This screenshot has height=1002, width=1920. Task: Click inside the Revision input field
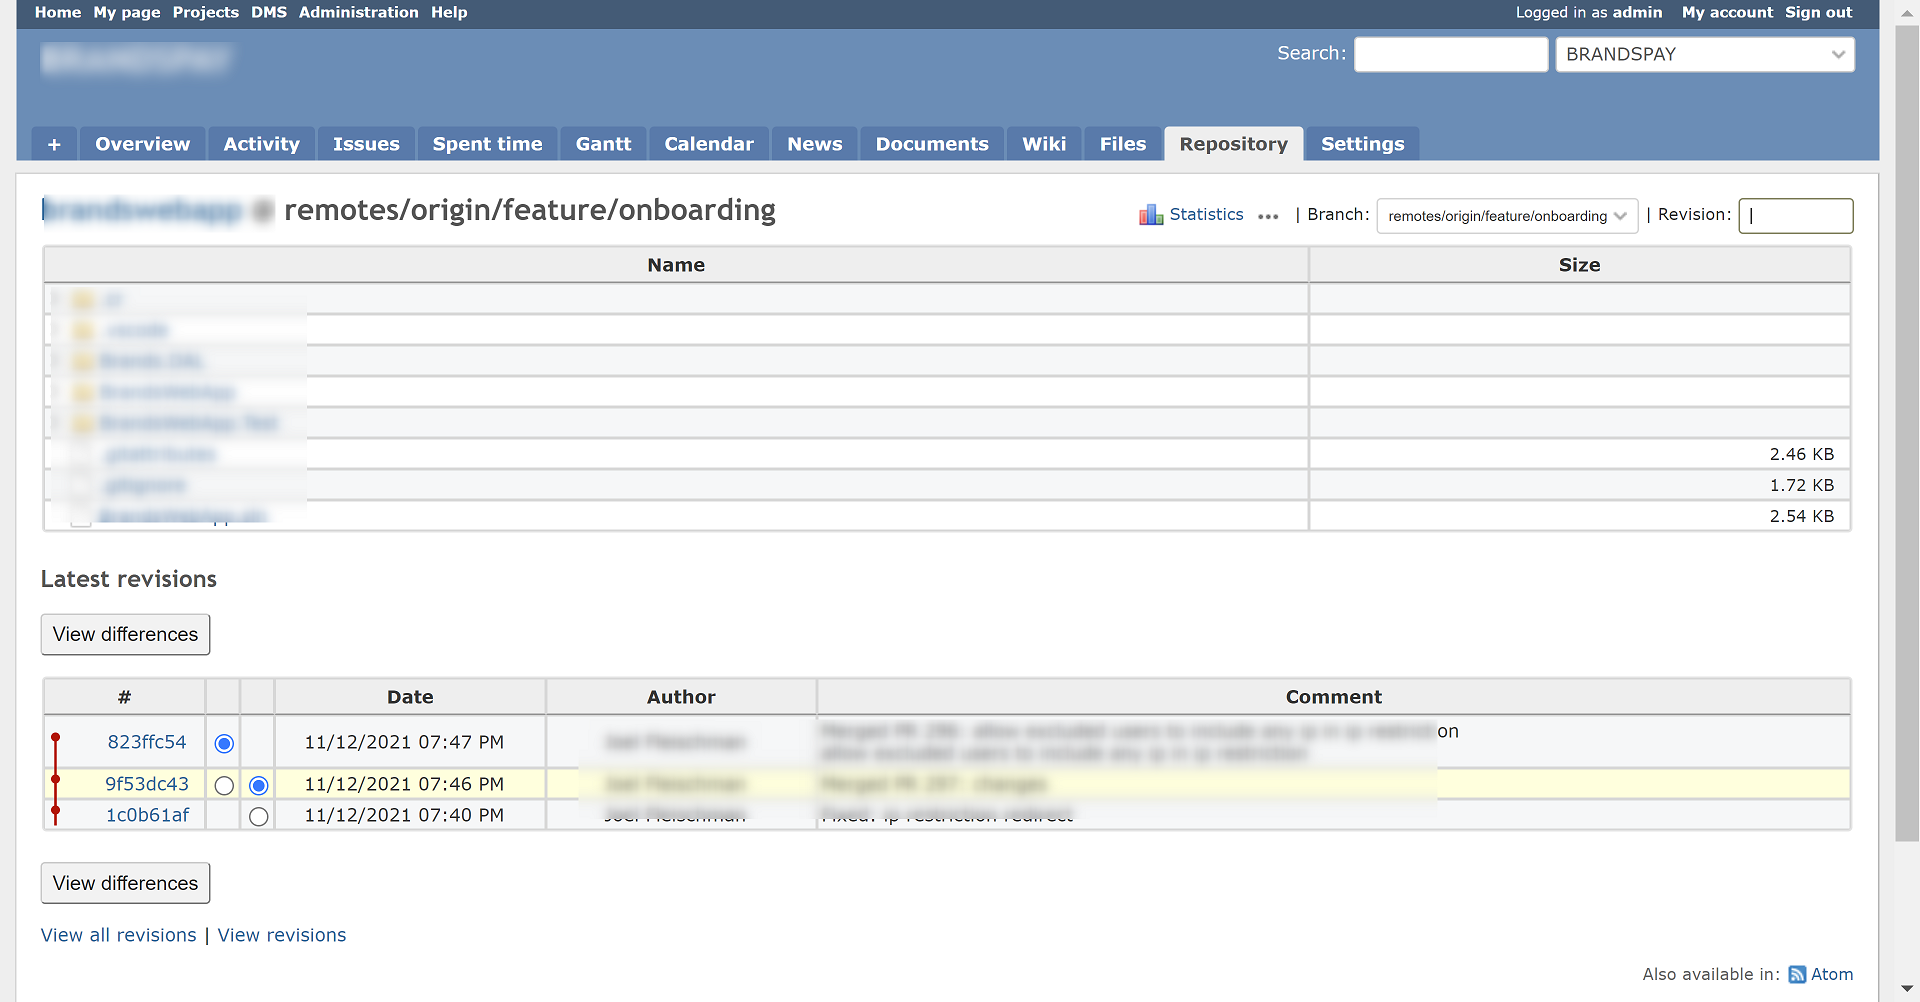click(1795, 215)
